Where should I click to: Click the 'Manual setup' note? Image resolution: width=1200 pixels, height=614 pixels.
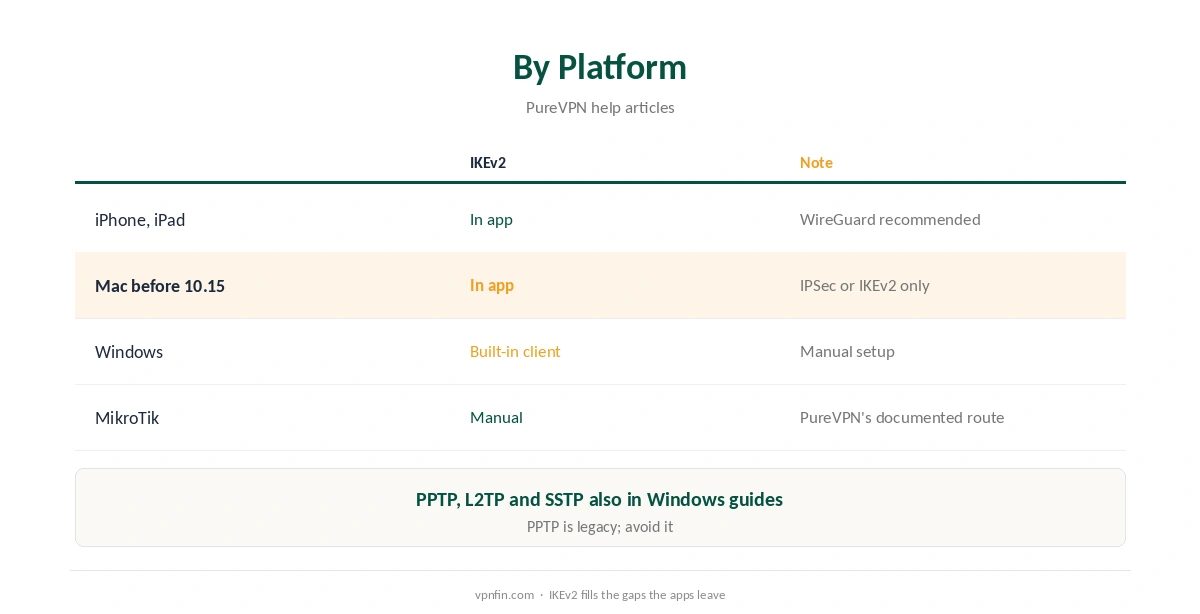(847, 351)
